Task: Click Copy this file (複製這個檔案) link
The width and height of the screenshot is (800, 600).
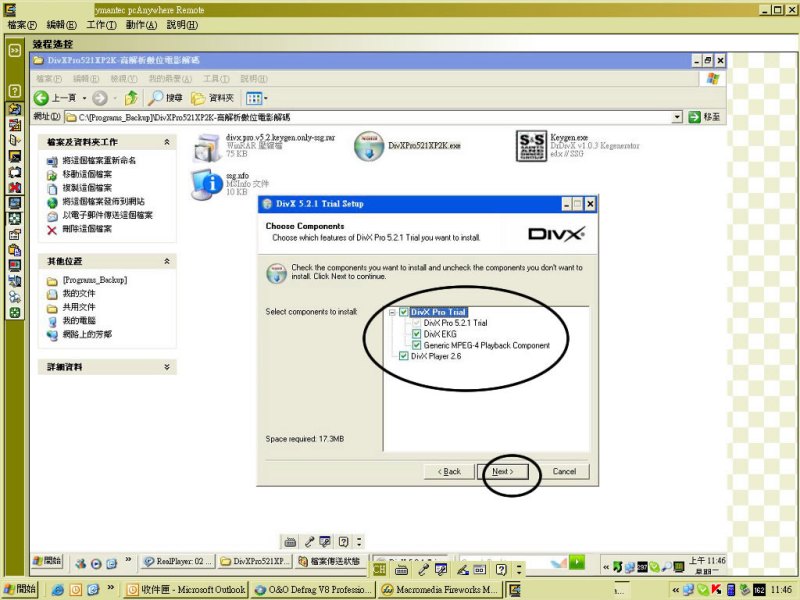Action: (x=87, y=188)
